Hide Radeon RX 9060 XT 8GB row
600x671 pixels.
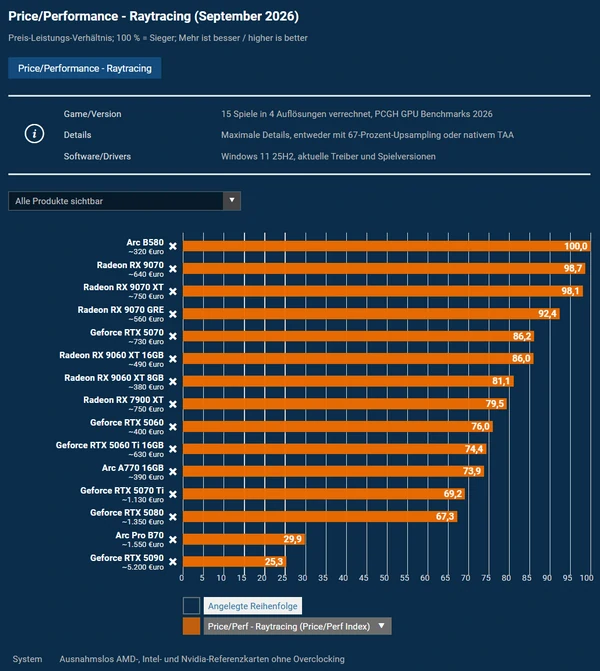pyautogui.click(x=172, y=382)
